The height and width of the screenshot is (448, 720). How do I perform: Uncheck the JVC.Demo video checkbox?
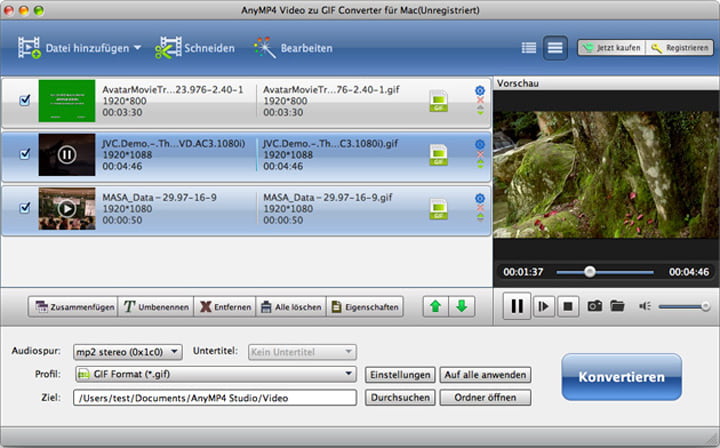click(x=25, y=154)
